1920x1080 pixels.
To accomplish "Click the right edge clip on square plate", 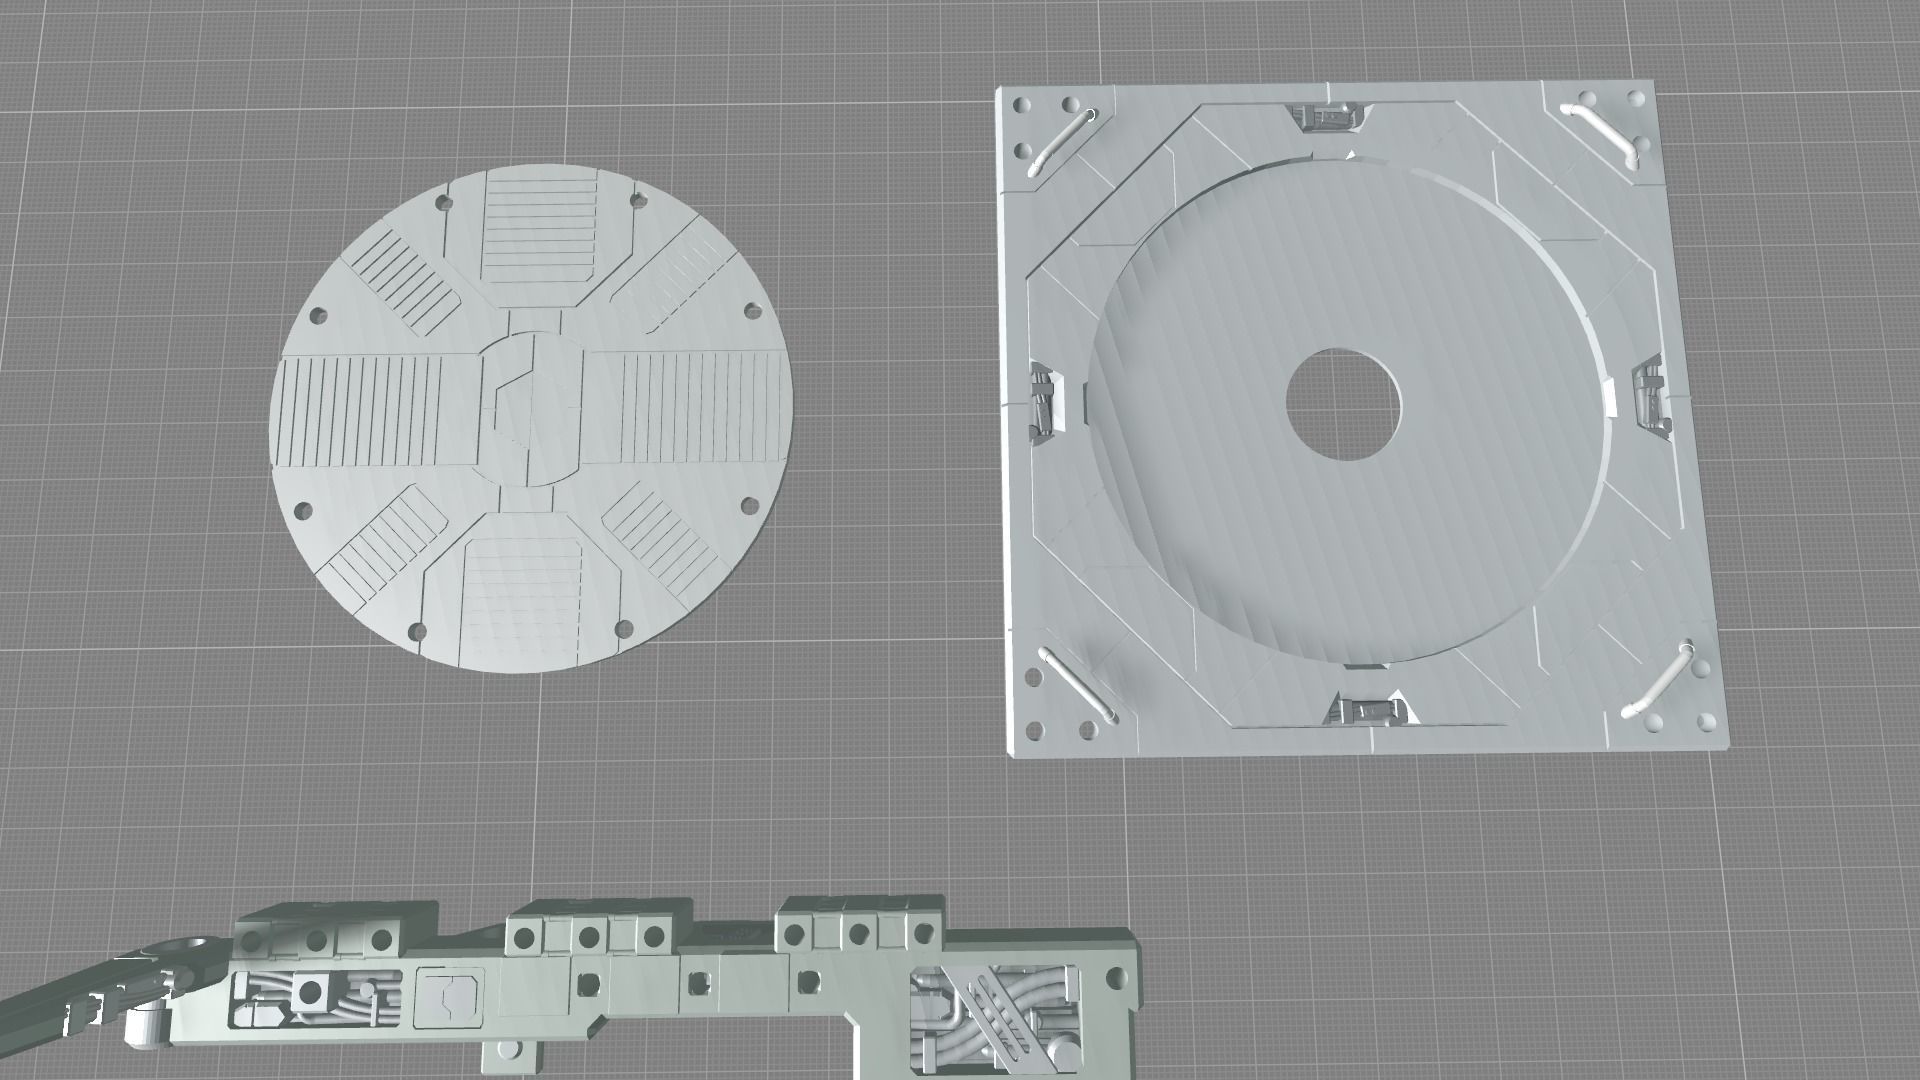I will tap(1650, 397).
